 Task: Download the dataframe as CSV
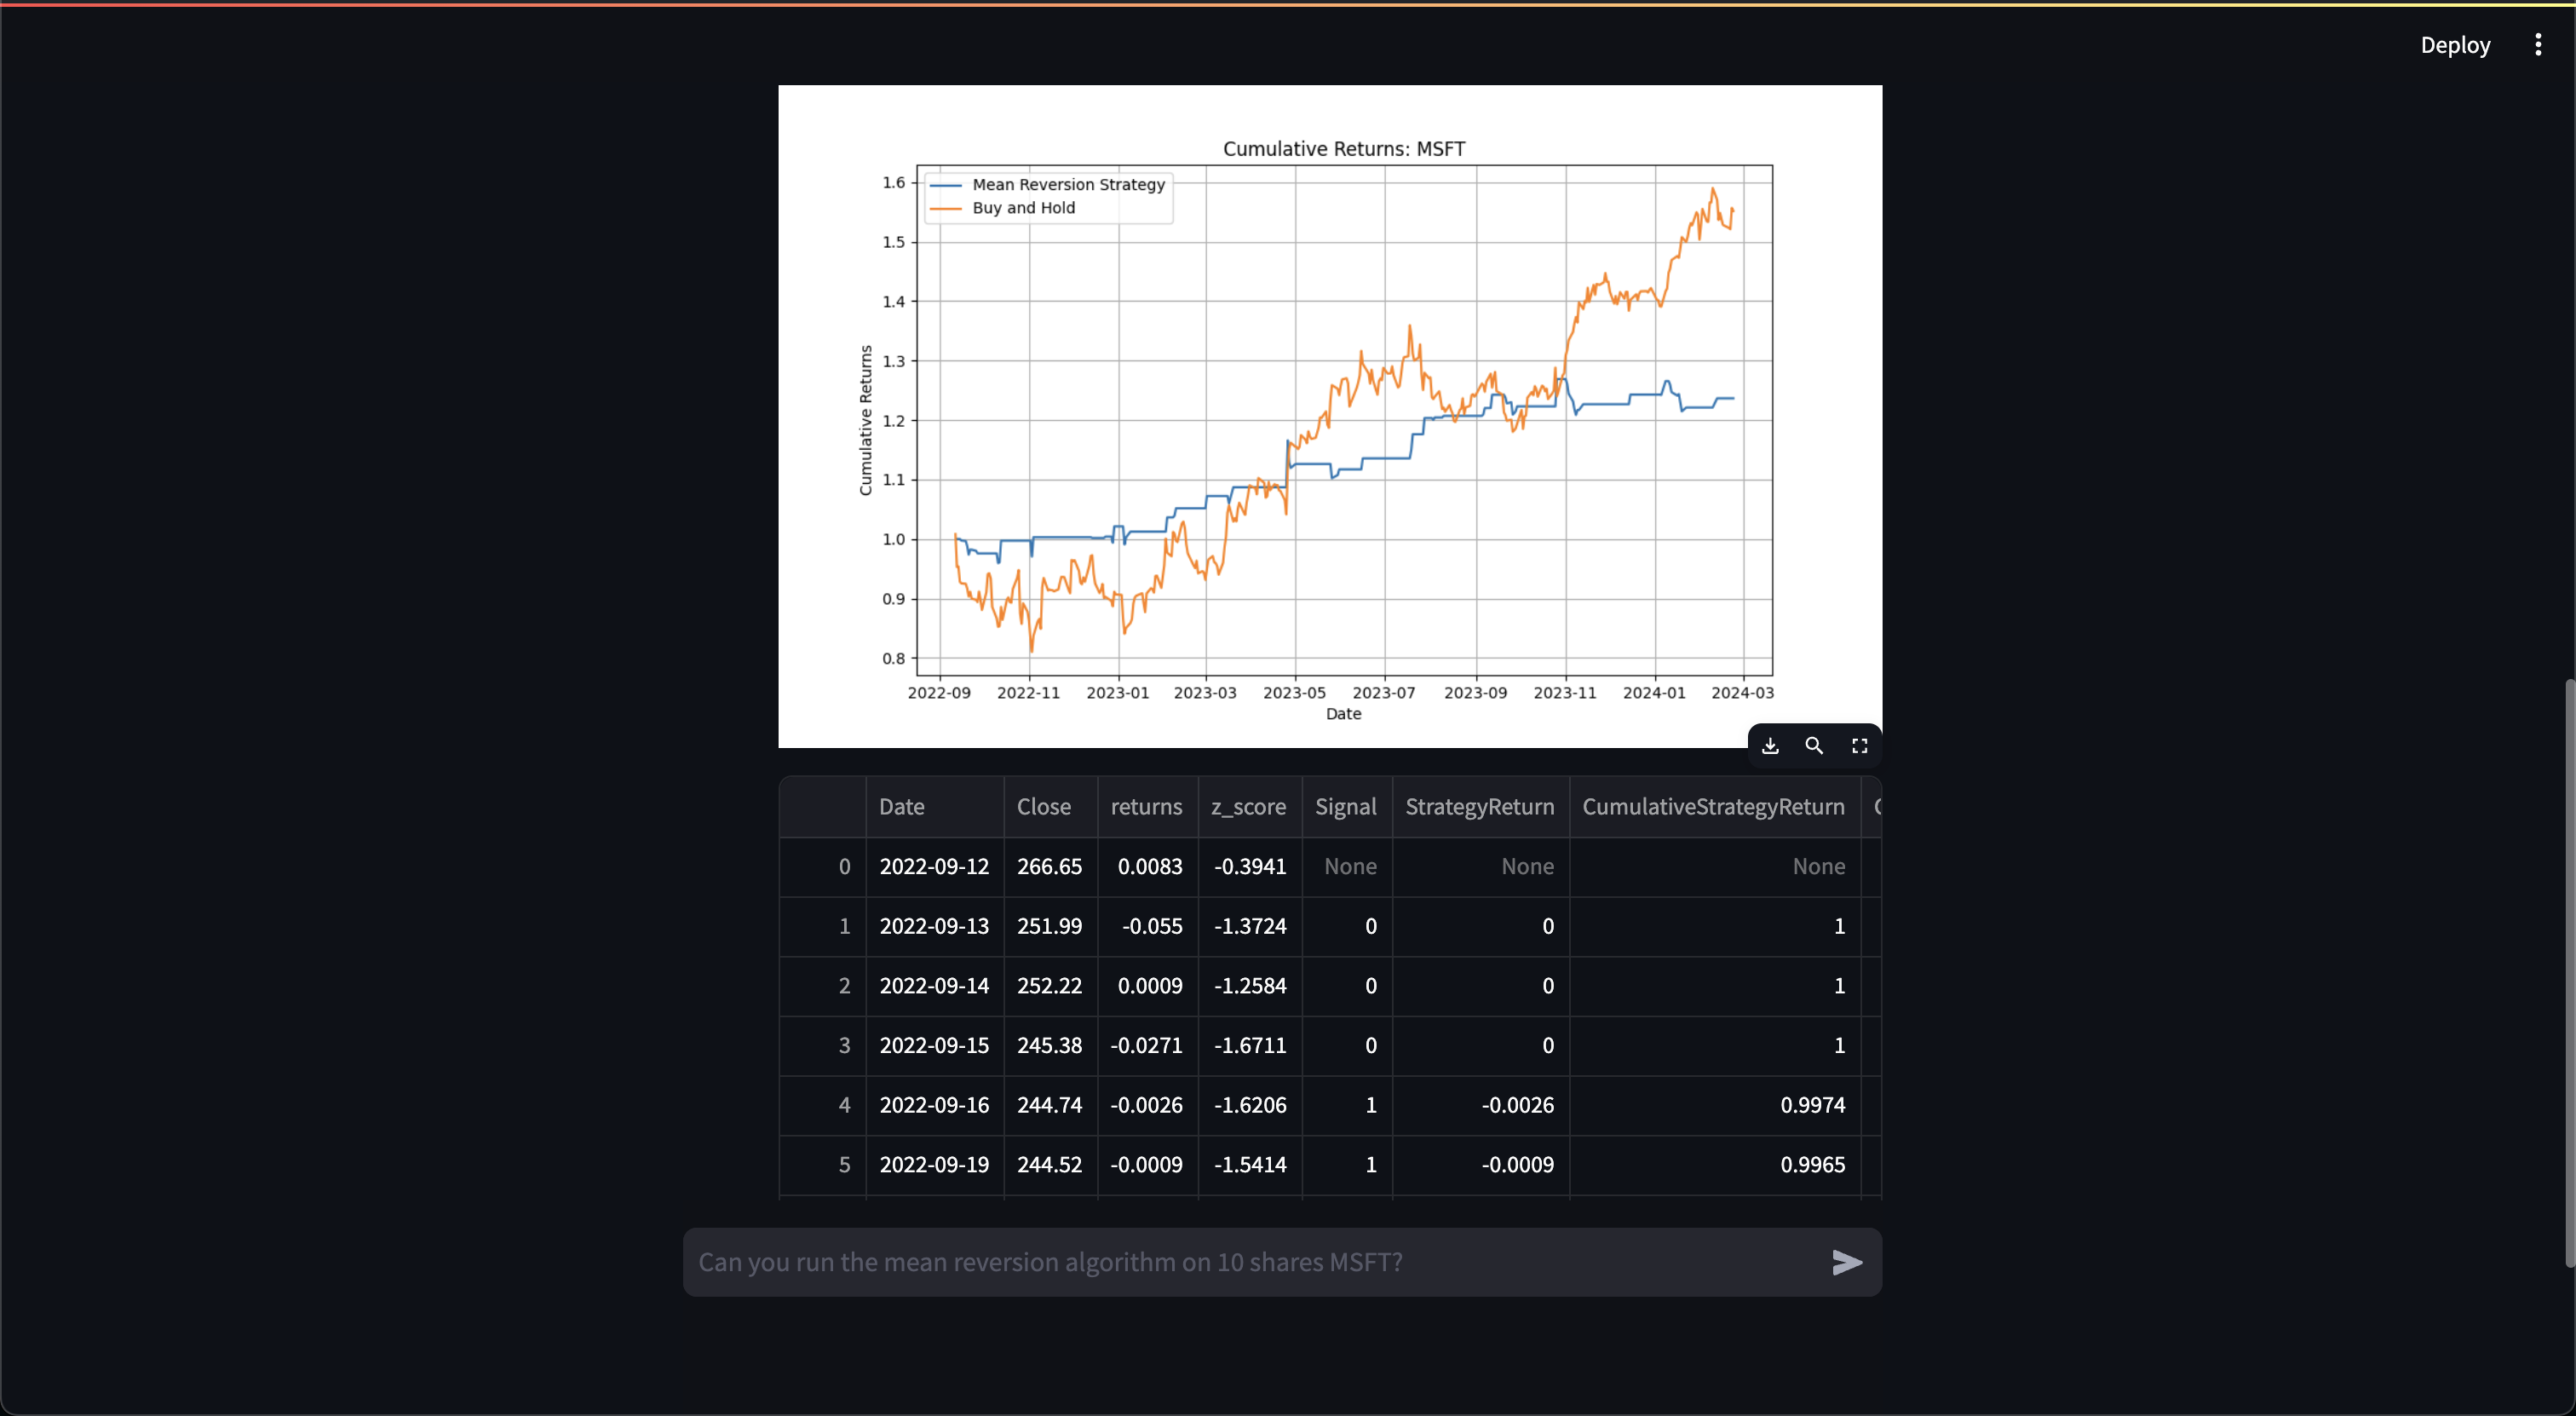coord(1770,746)
